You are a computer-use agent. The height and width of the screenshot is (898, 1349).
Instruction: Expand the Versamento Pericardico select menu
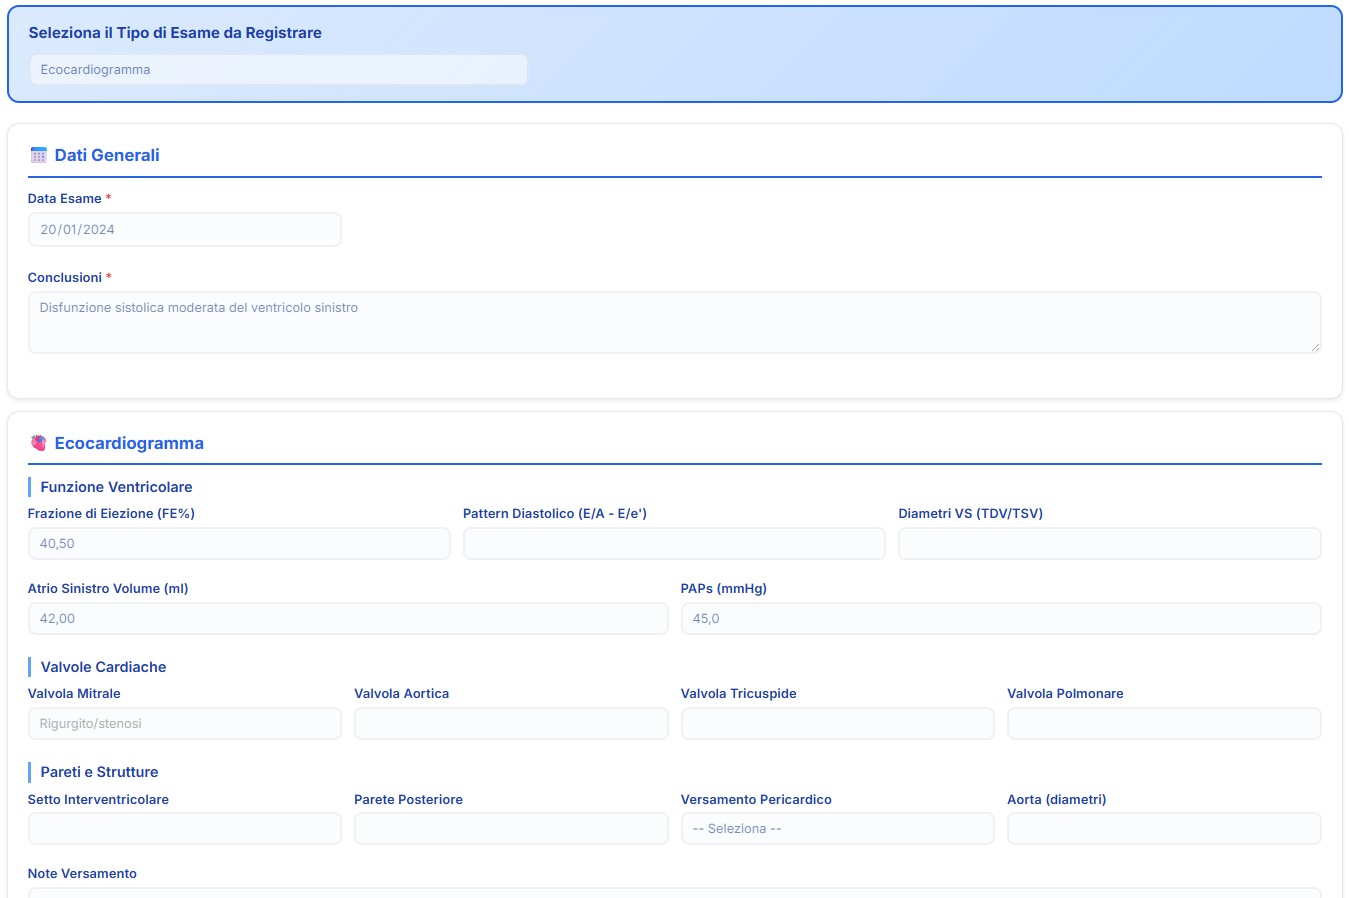tap(837, 829)
